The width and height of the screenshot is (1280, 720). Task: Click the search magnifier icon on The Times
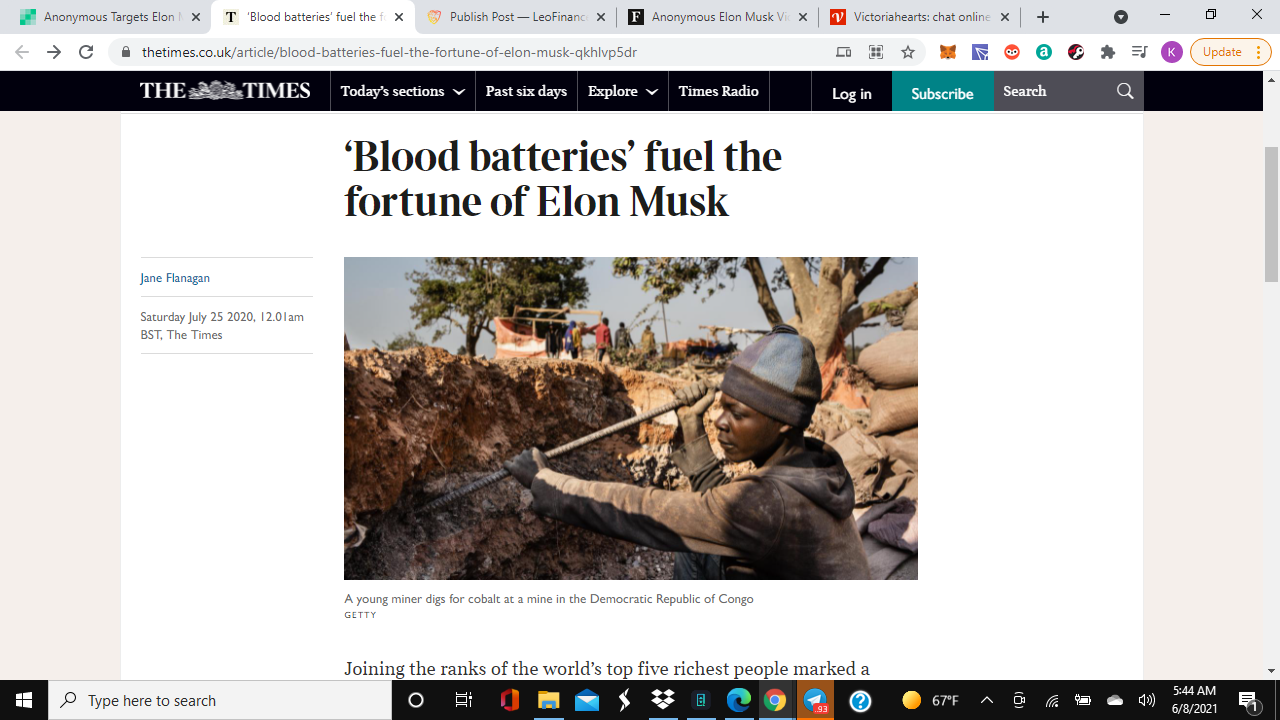tap(1125, 91)
